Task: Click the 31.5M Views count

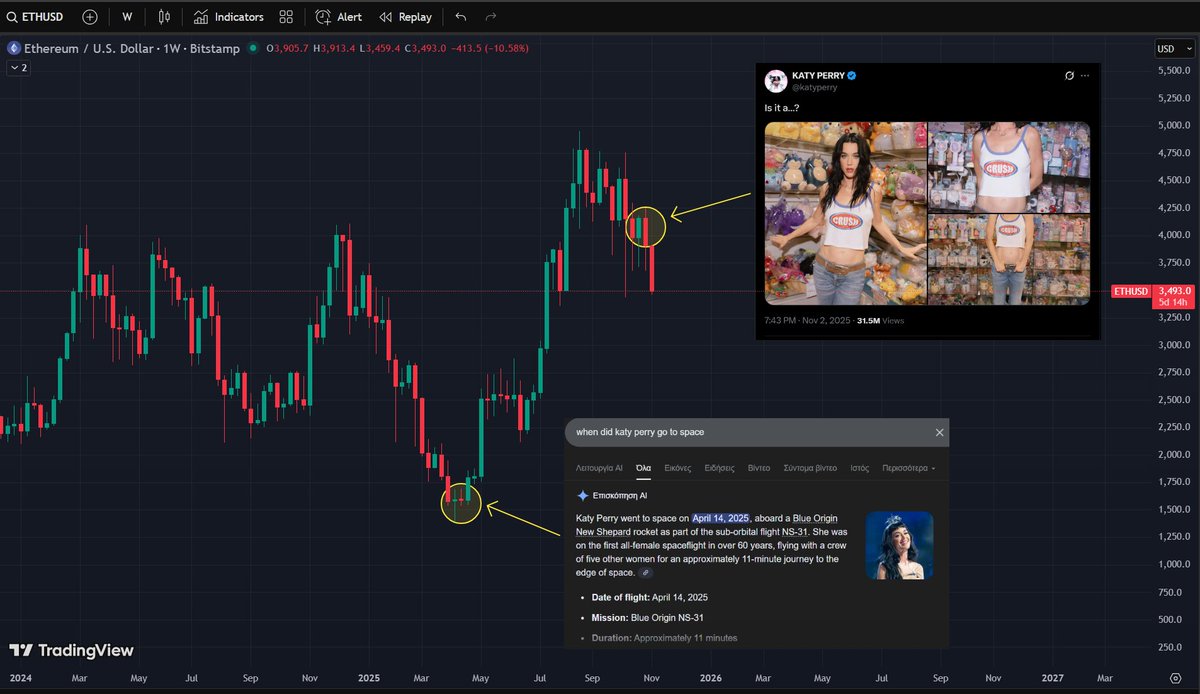Action: pyautogui.click(x=880, y=321)
